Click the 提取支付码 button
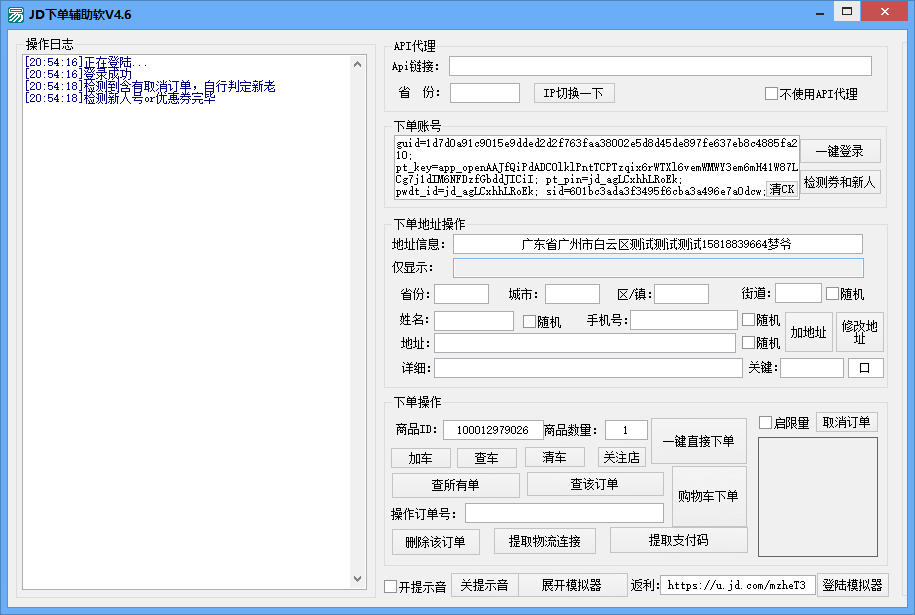This screenshot has width=915, height=615. click(678, 540)
